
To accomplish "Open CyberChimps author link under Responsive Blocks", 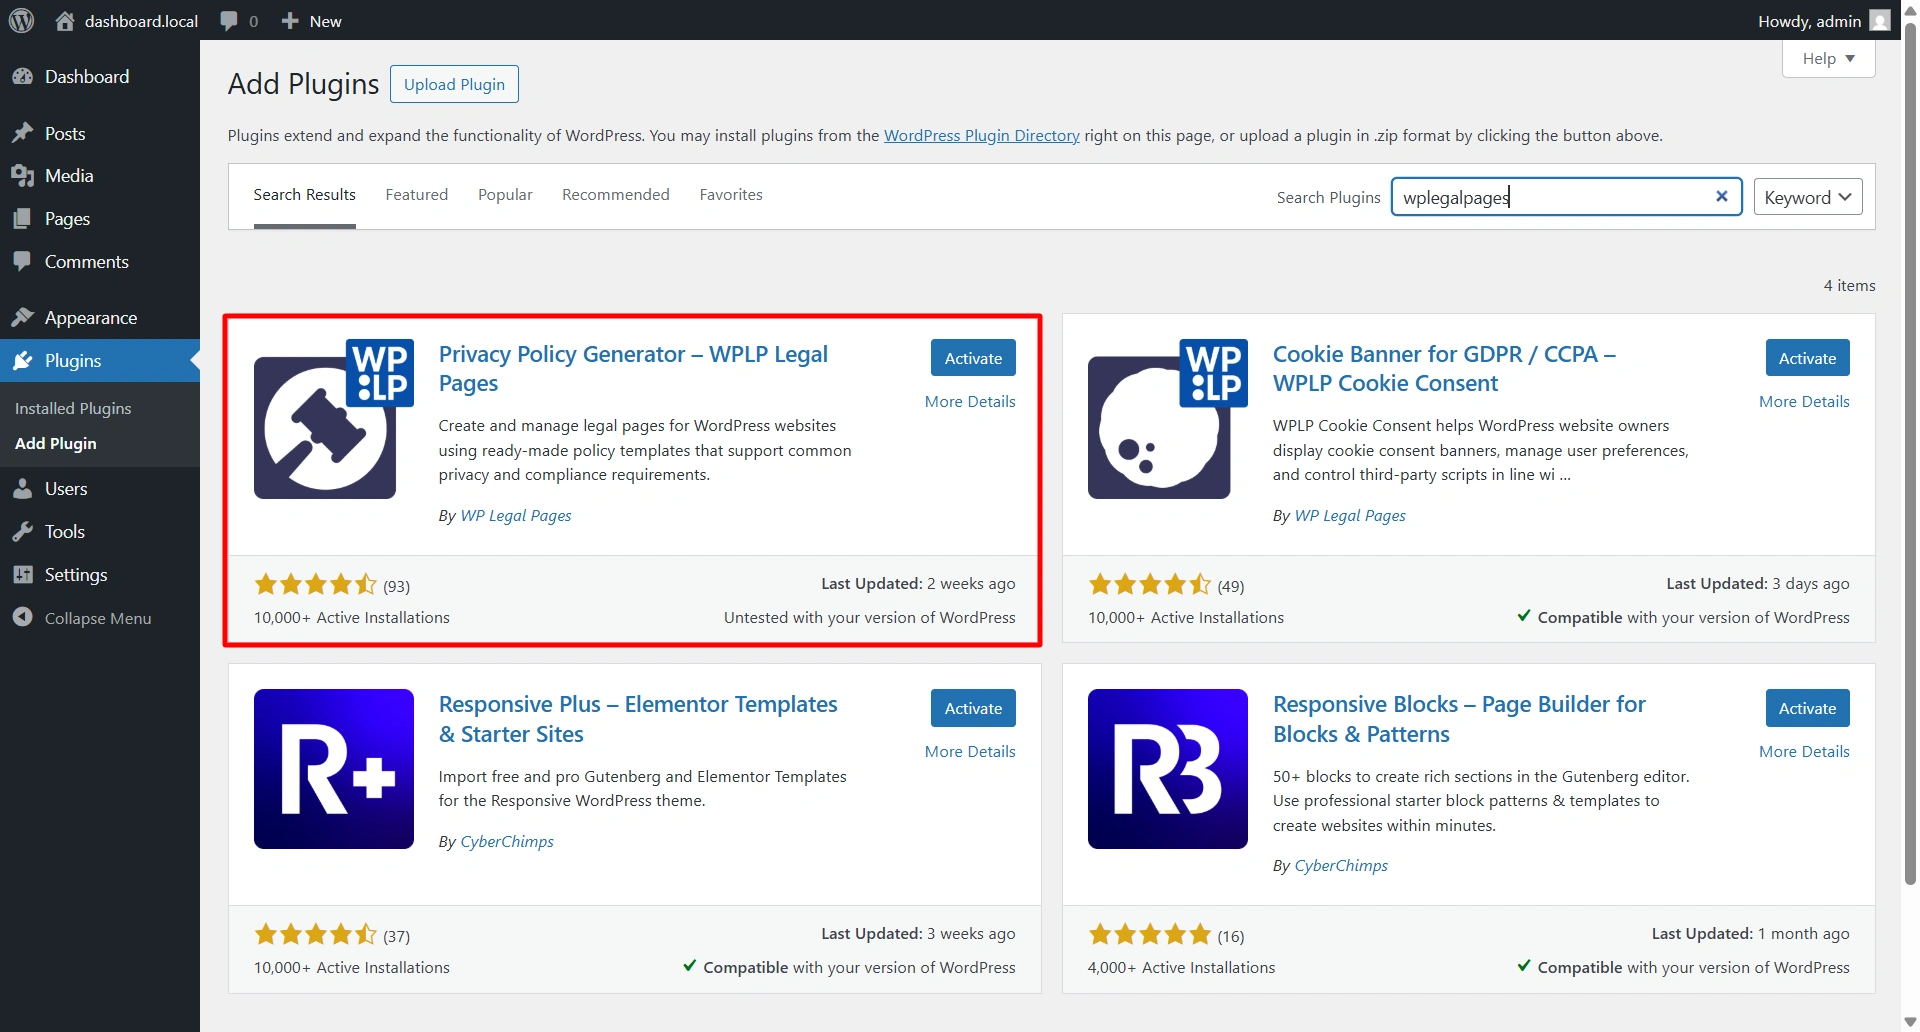I will (x=1341, y=866).
